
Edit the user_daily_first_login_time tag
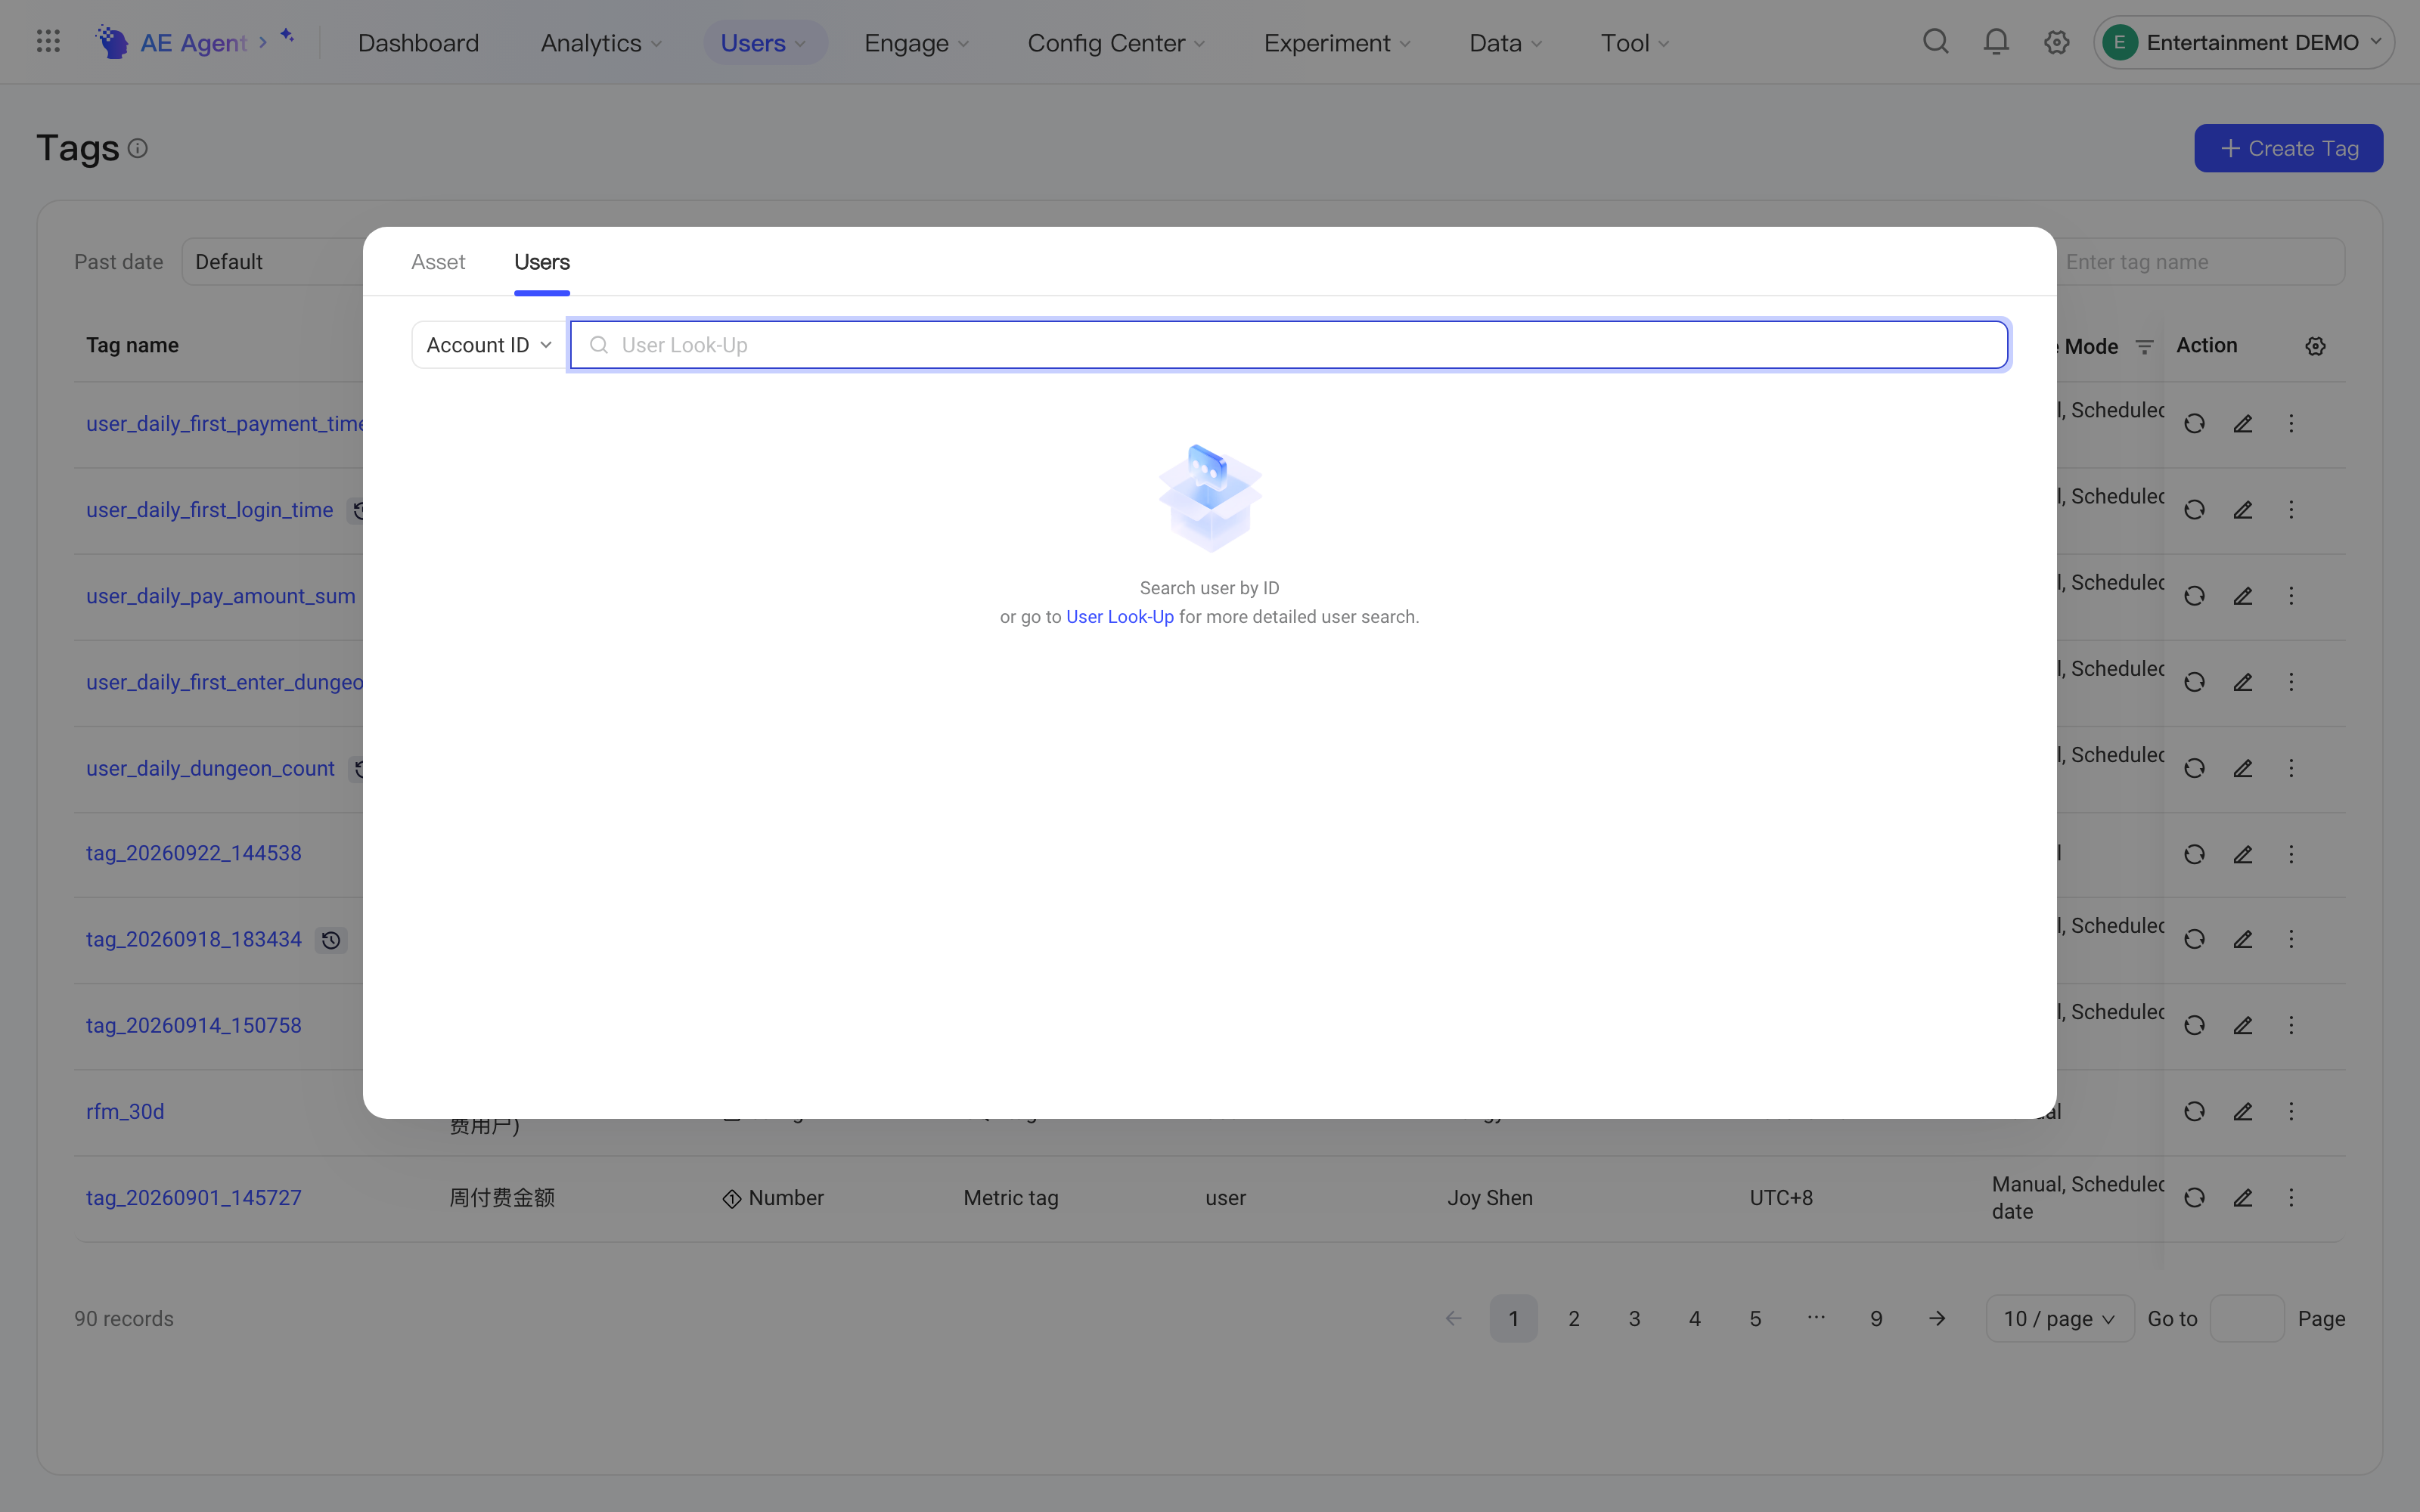[x=2243, y=510]
